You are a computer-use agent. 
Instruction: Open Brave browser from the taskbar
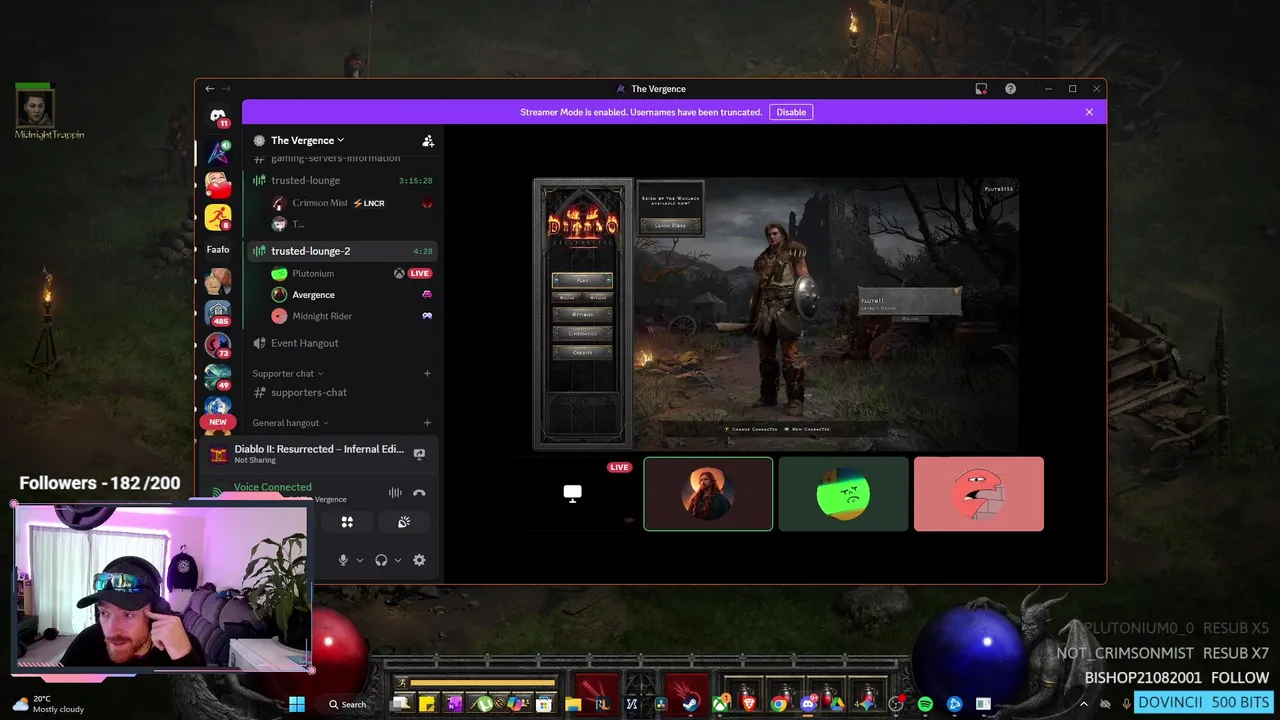(749, 704)
